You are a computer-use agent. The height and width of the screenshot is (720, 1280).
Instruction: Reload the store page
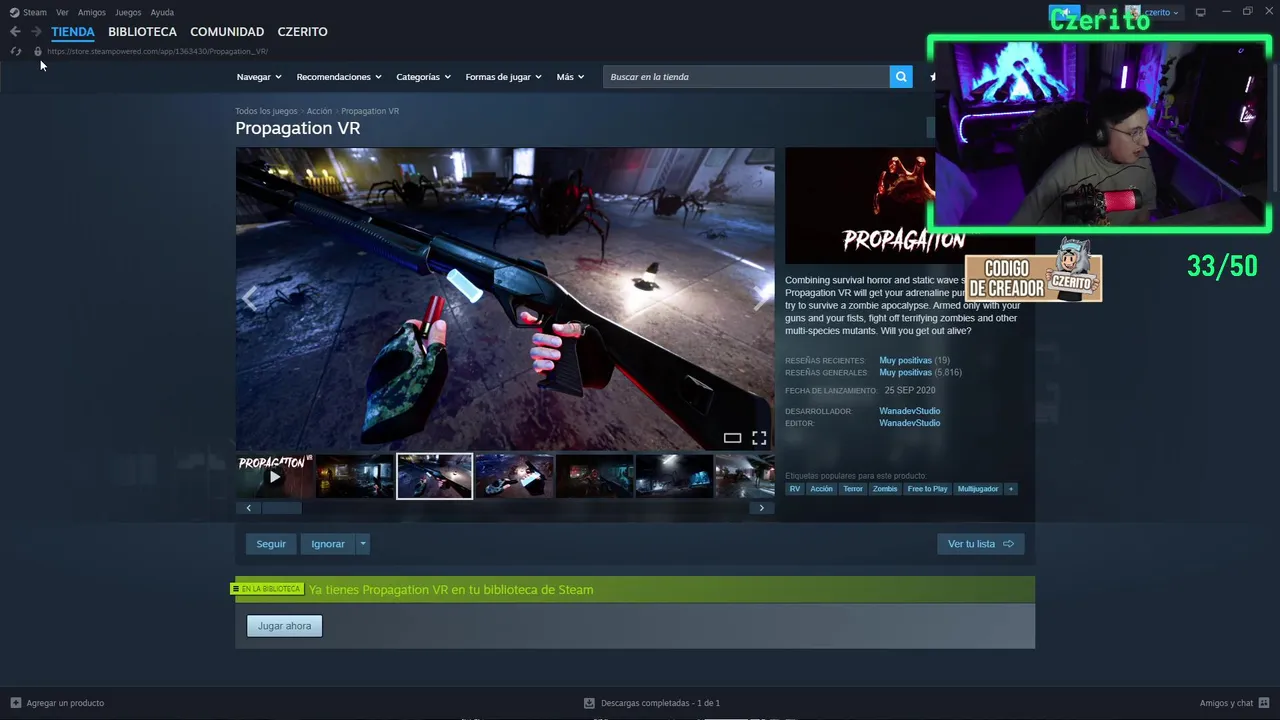pos(15,51)
